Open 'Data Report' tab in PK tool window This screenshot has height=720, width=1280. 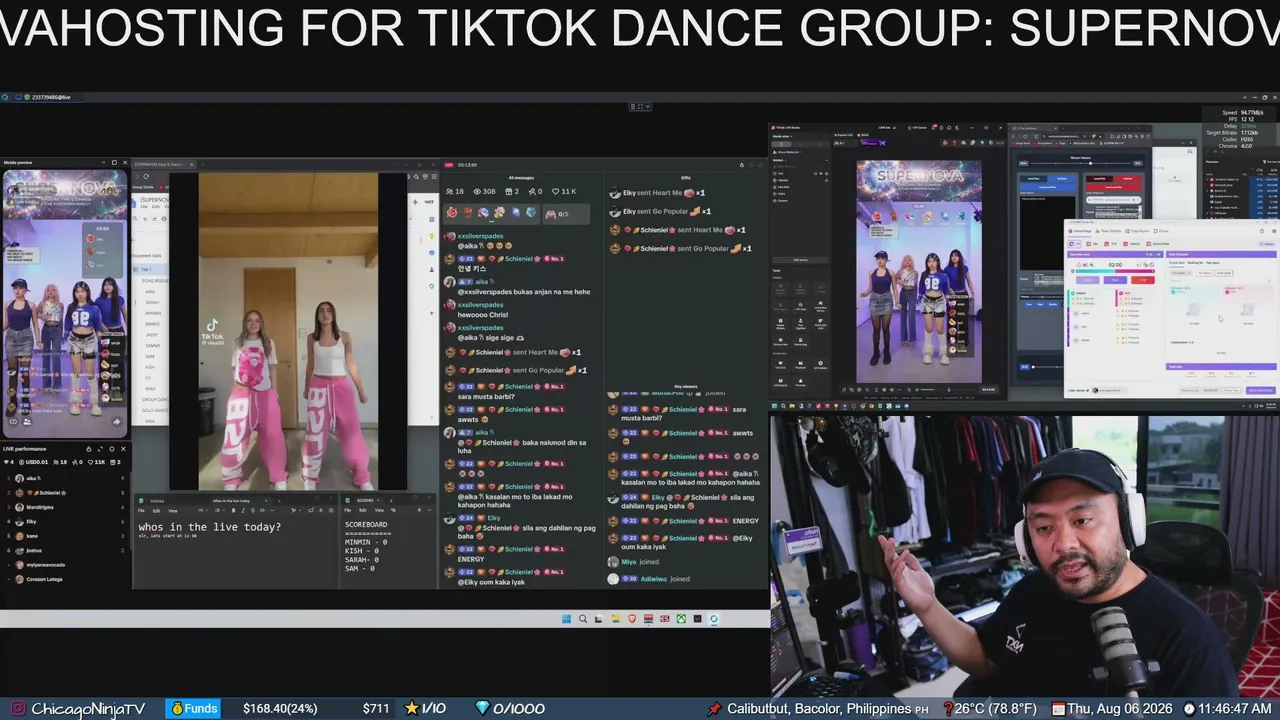[1137, 231]
